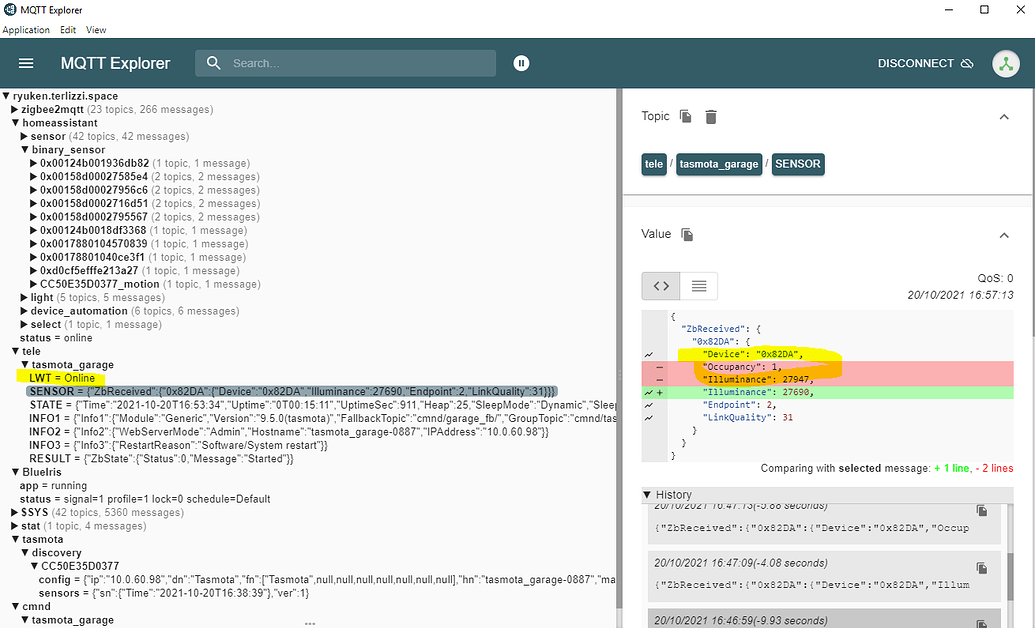Collapse the History section
1035x628 pixels.
648,495
